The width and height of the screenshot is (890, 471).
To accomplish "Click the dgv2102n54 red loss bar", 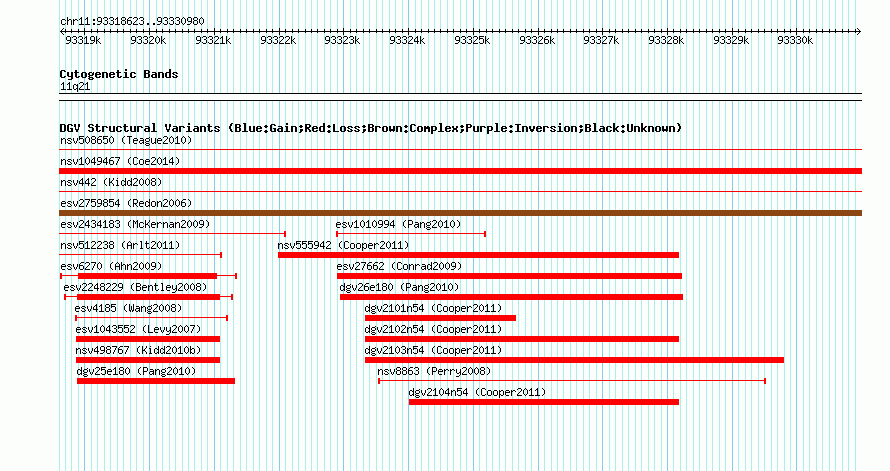I will click(522, 339).
